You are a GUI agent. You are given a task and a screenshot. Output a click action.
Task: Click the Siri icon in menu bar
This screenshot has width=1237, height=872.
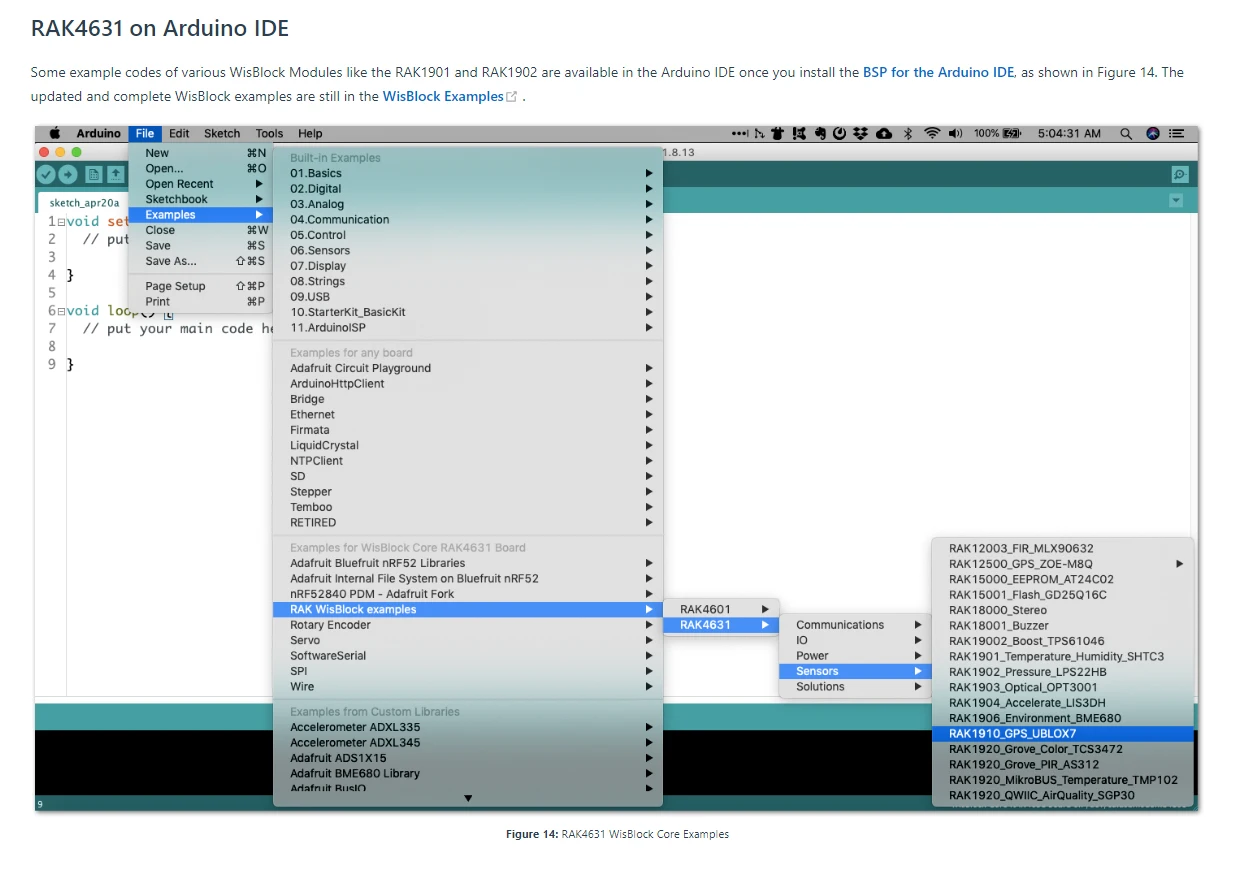(x=1153, y=133)
